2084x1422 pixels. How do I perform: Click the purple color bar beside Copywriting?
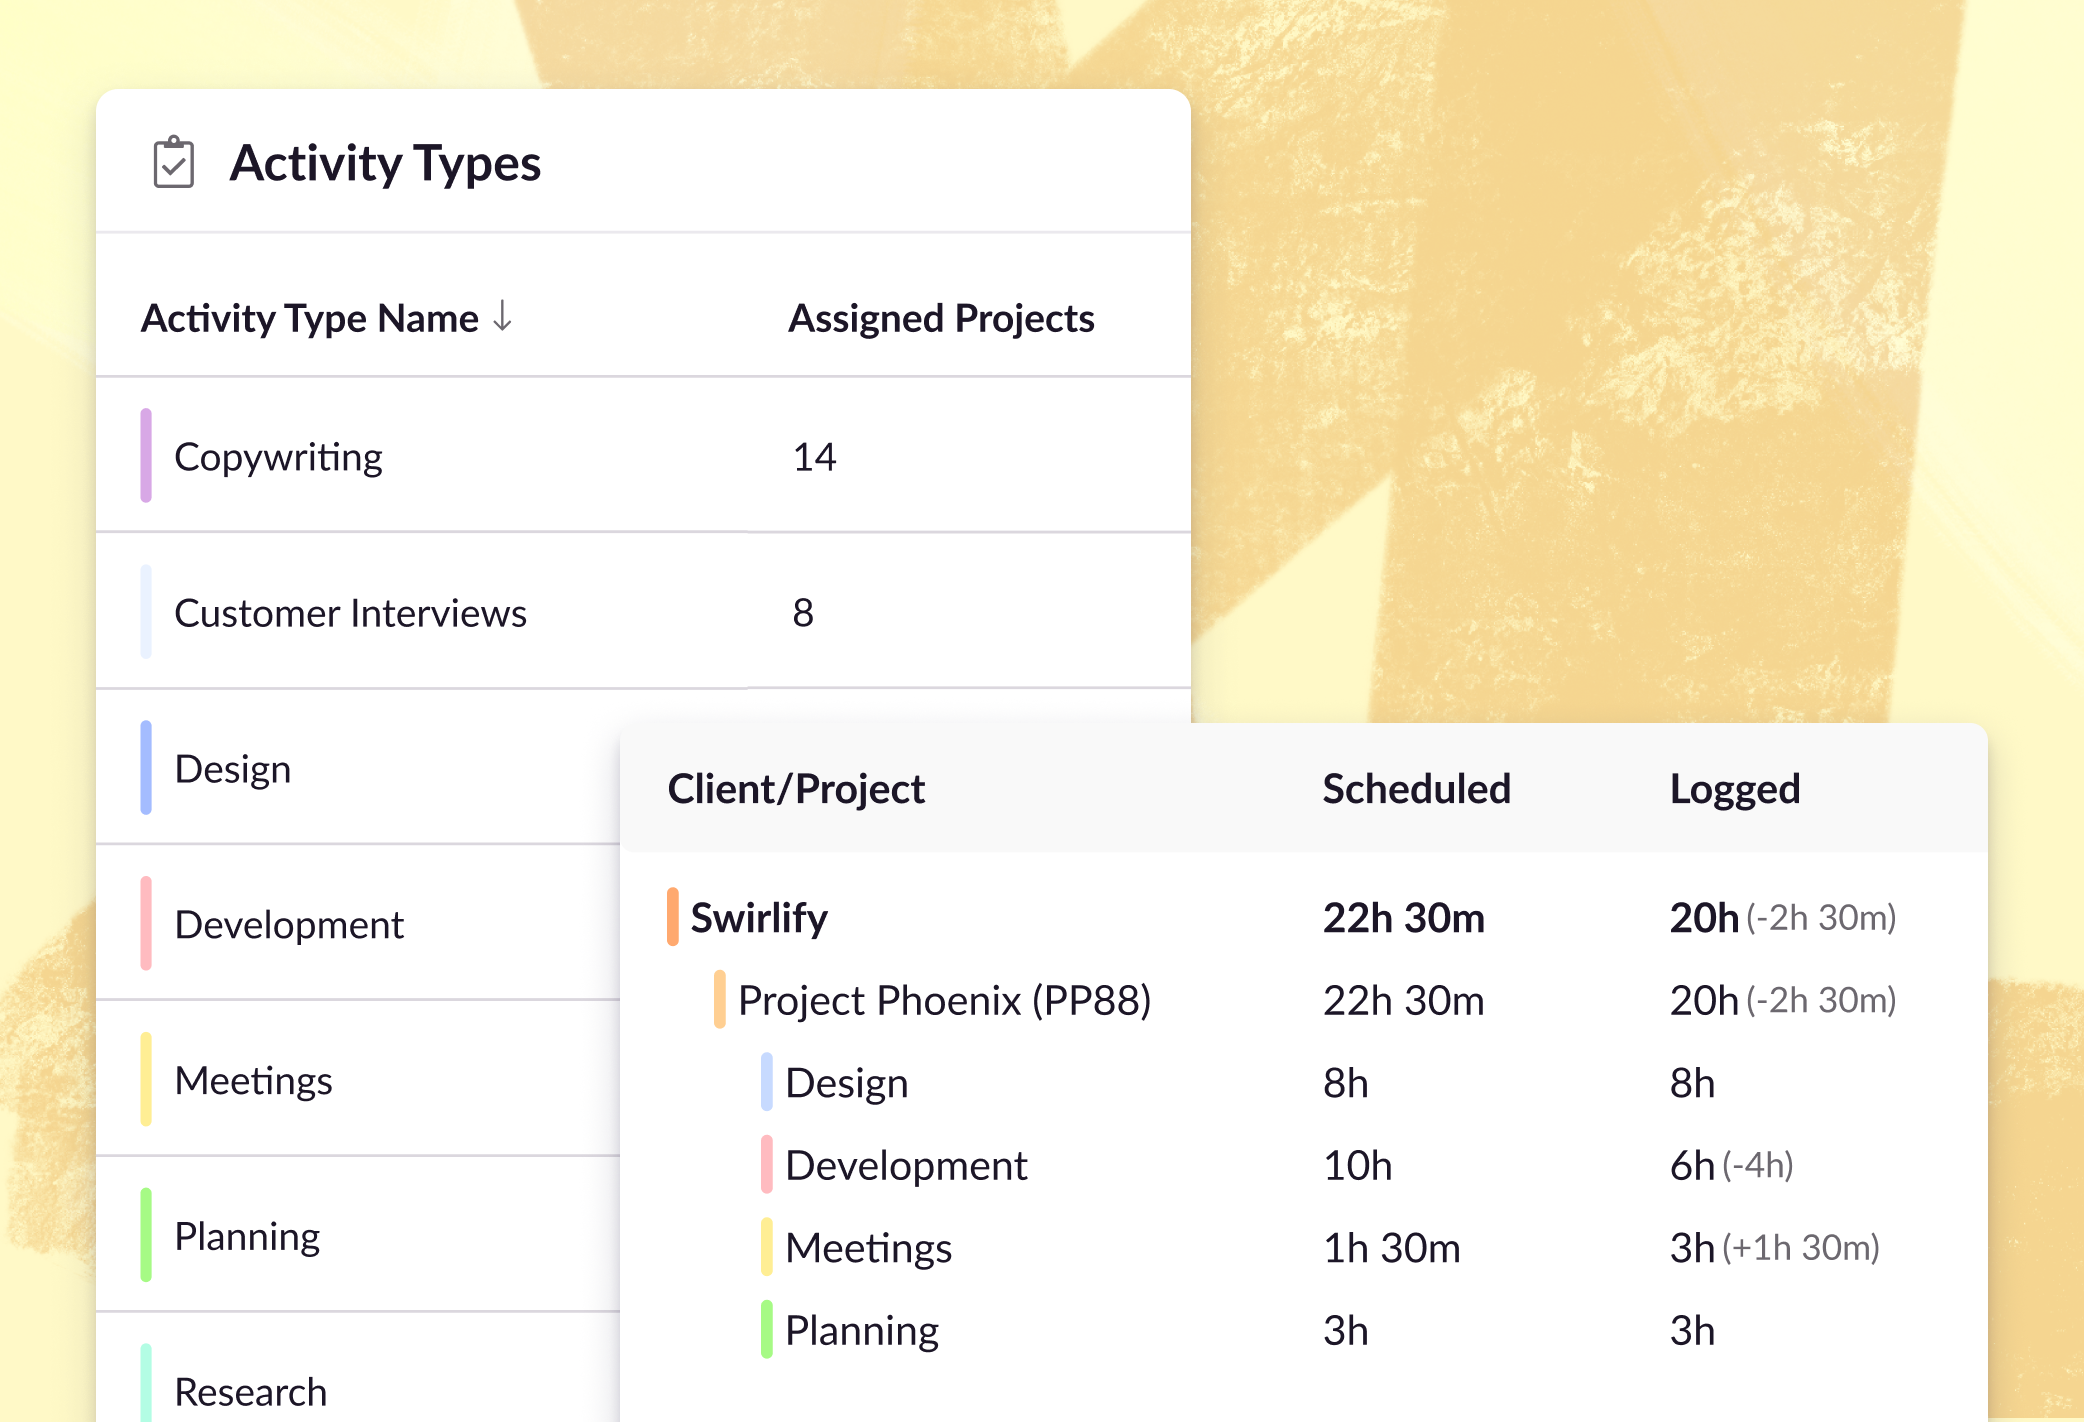146,455
